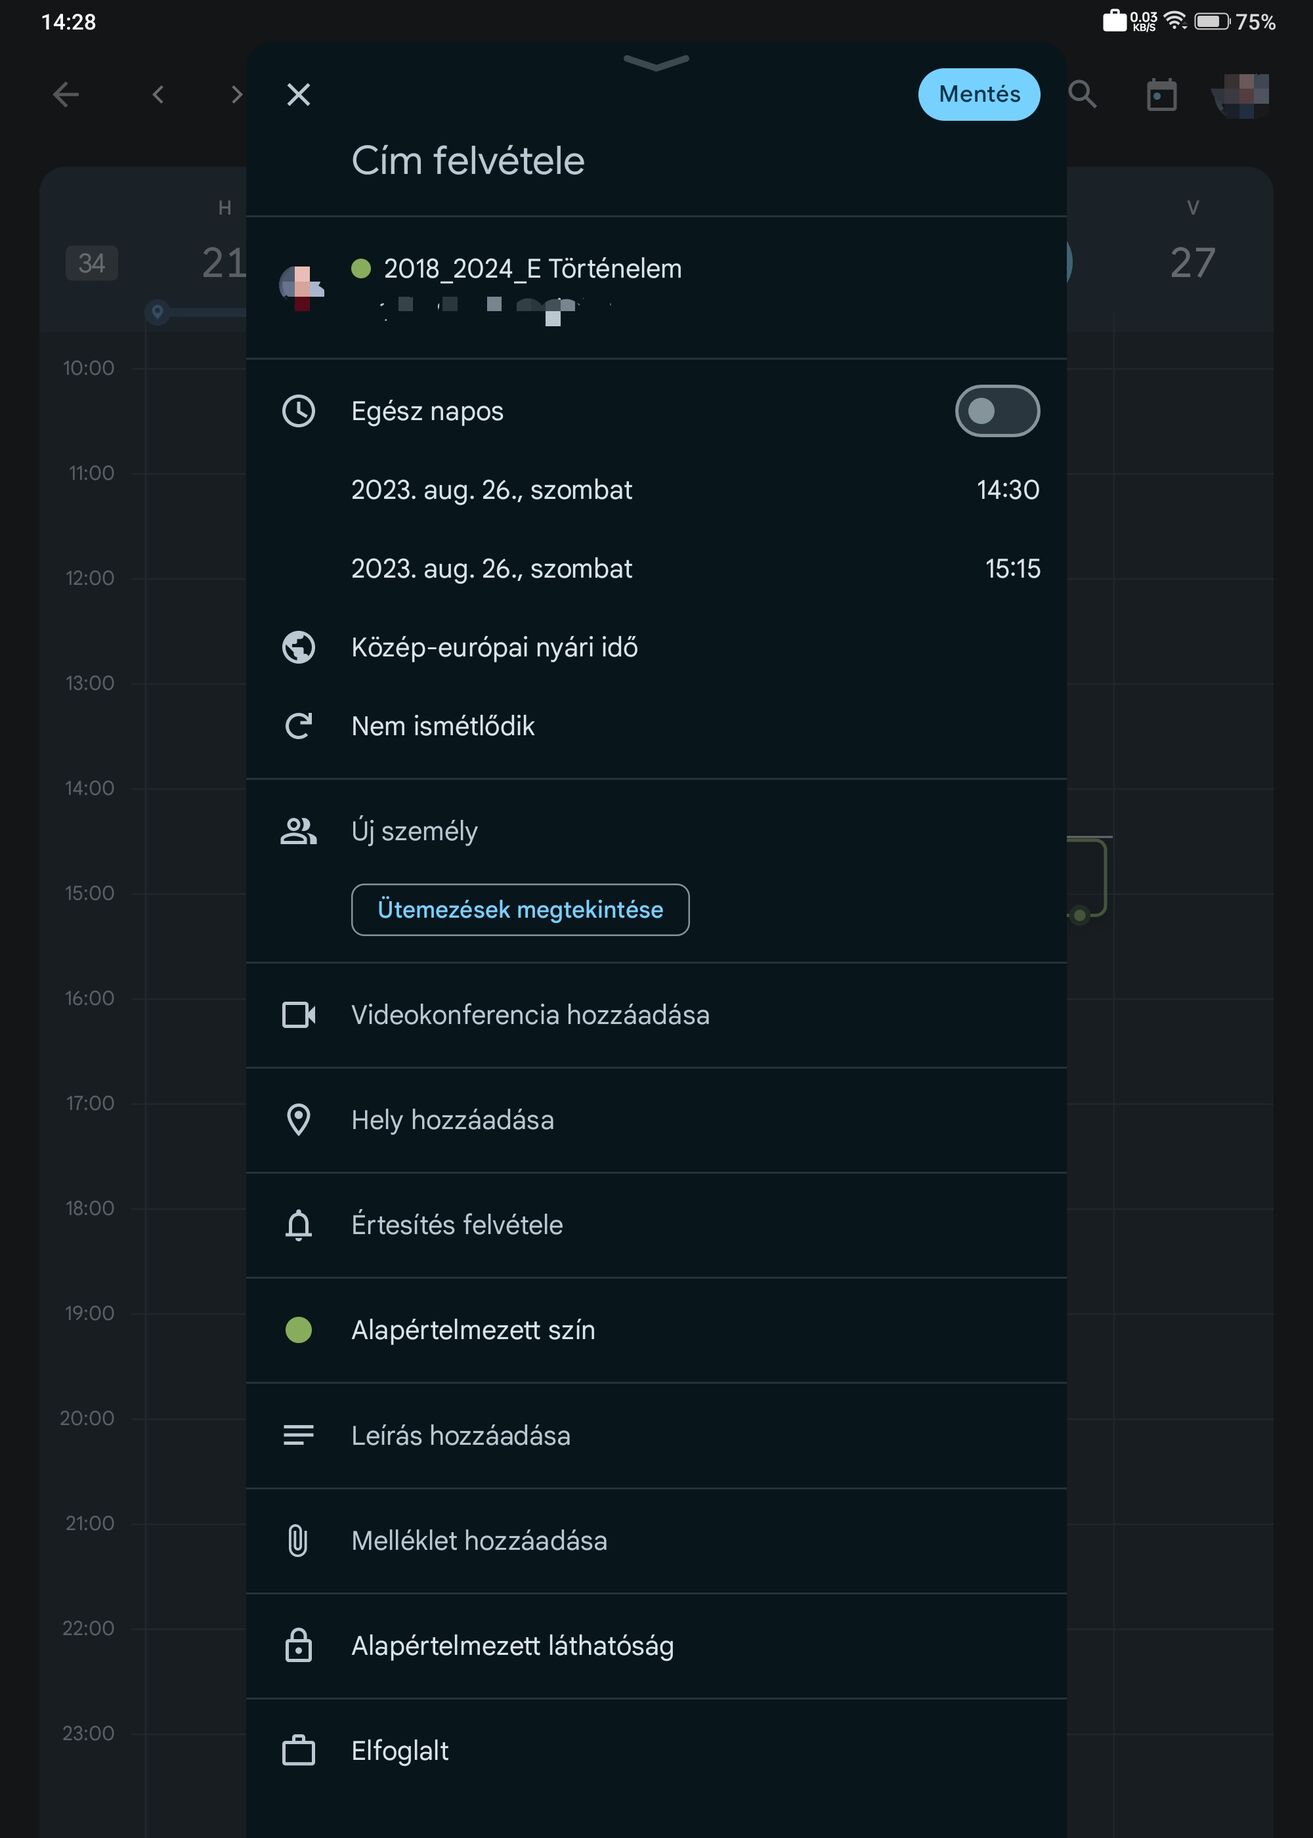1313x1838 pixels.
Task: Tap the location pin icon
Action: tap(298, 1120)
